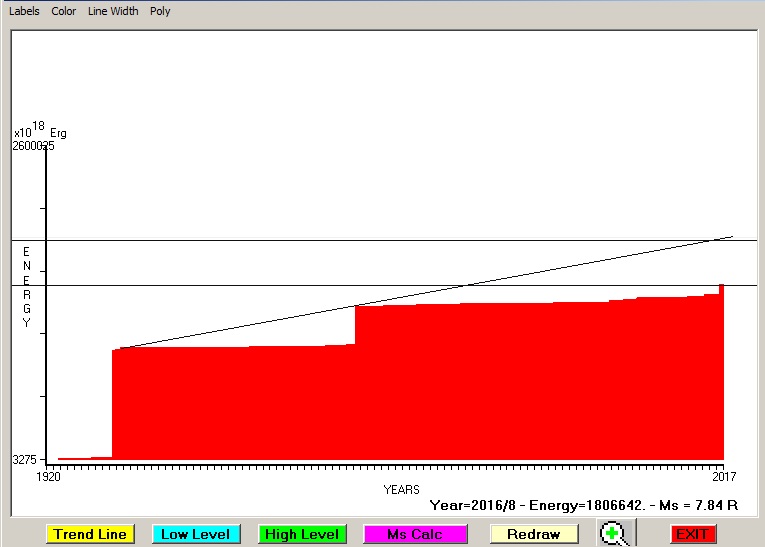Click the 2600035 maximum energy value label
Screen dimensions: 765x547
point(33,146)
